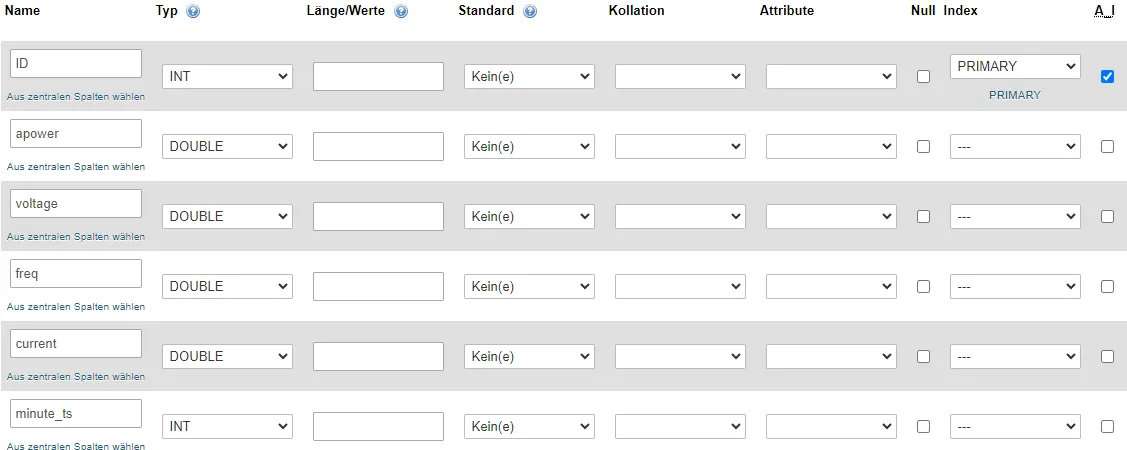Click the PRIMARY link under the ID index

click(x=1015, y=95)
